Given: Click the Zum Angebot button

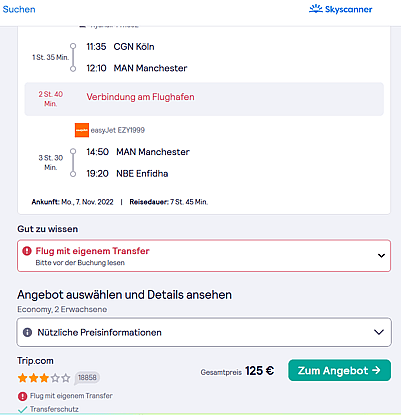Looking at the screenshot, I should click(x=339, y=370).
